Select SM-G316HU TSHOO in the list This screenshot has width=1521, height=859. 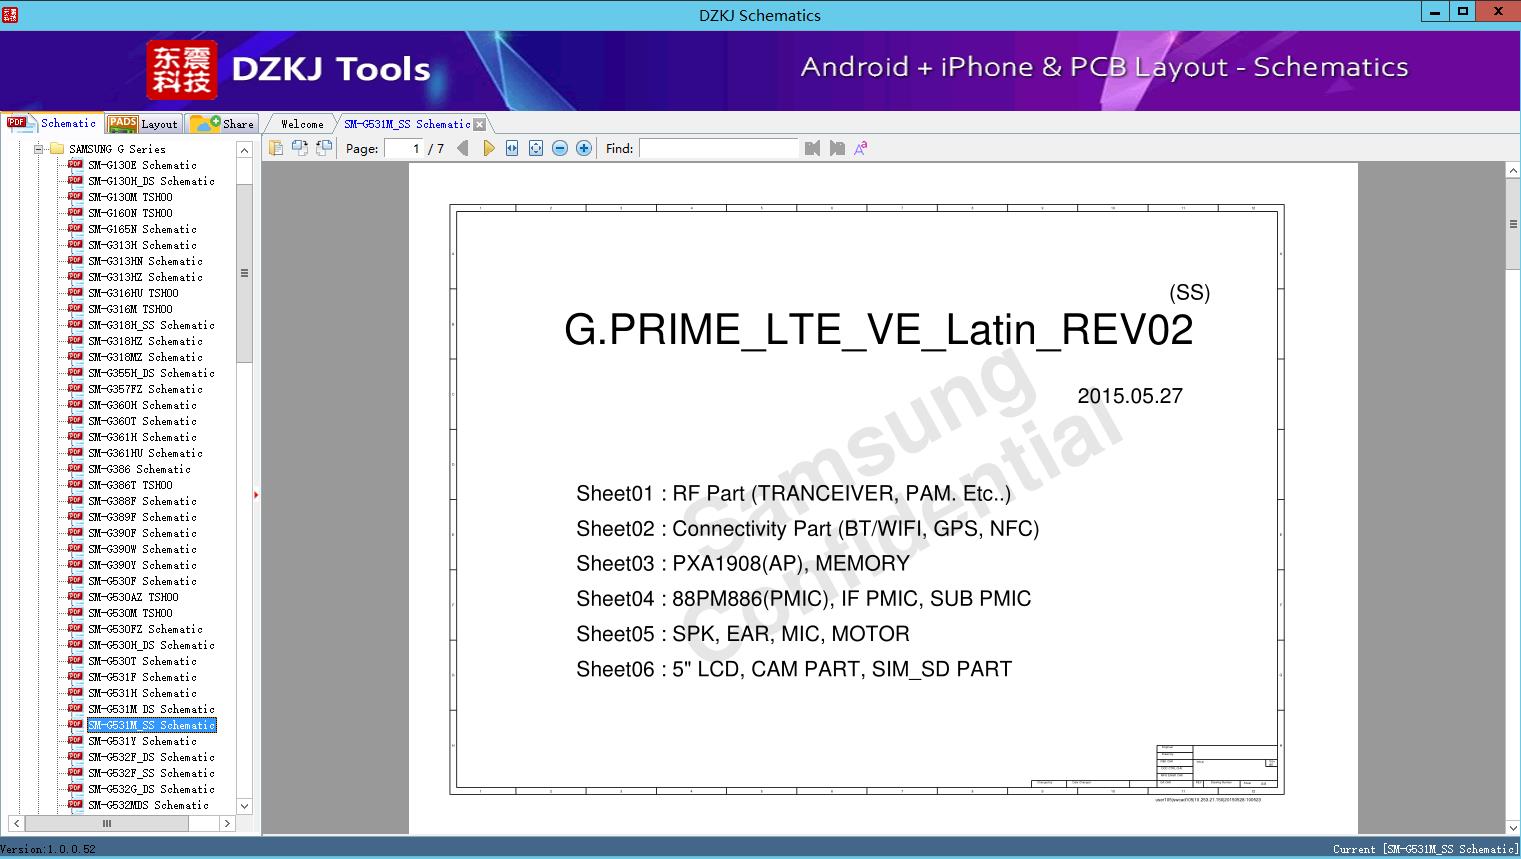coord(133,293)
